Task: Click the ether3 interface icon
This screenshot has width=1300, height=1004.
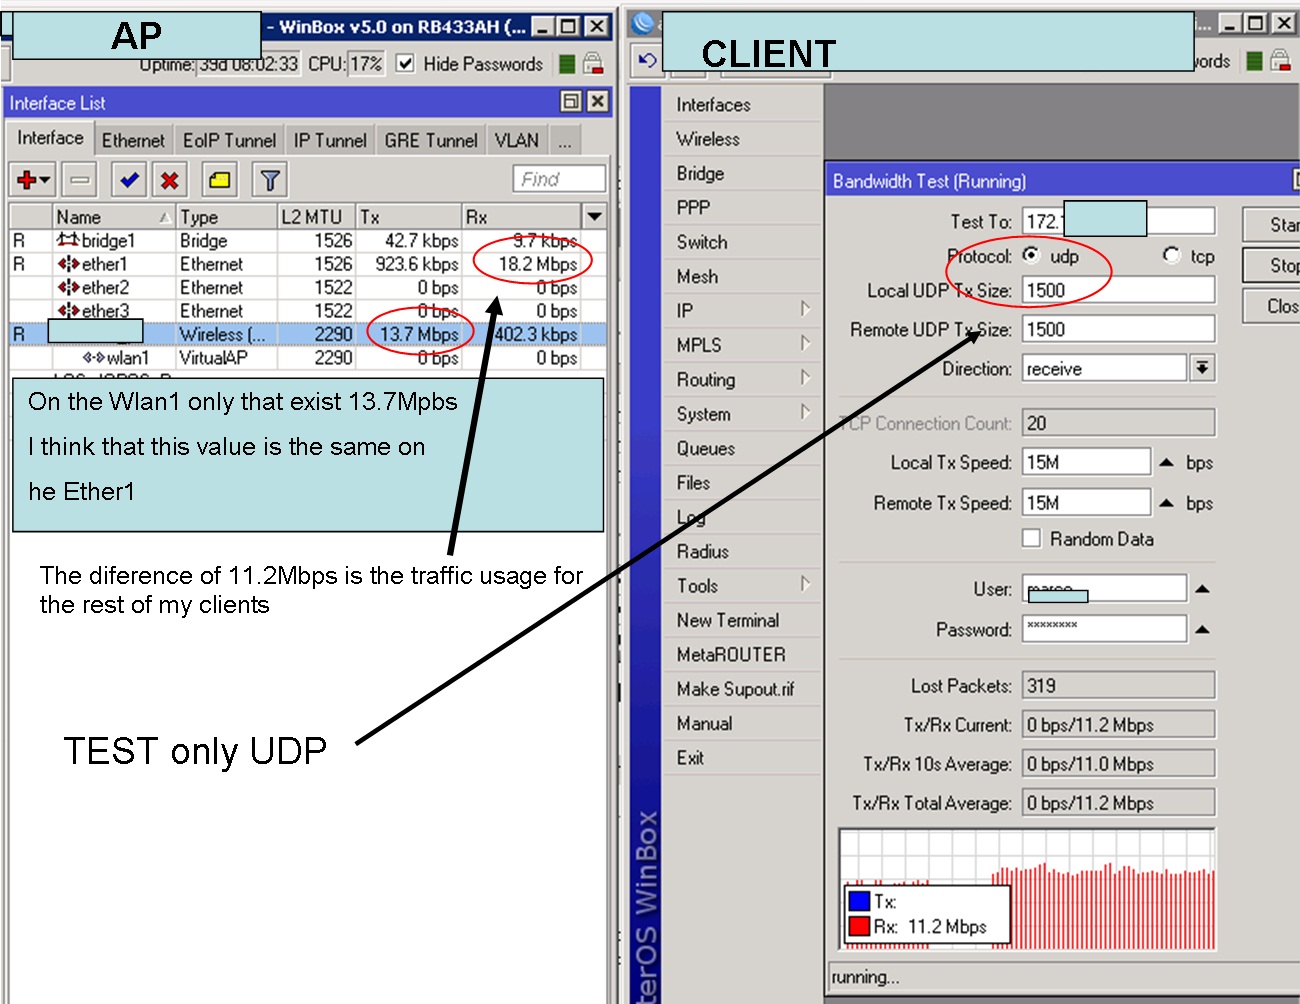Action: [68, 310]
